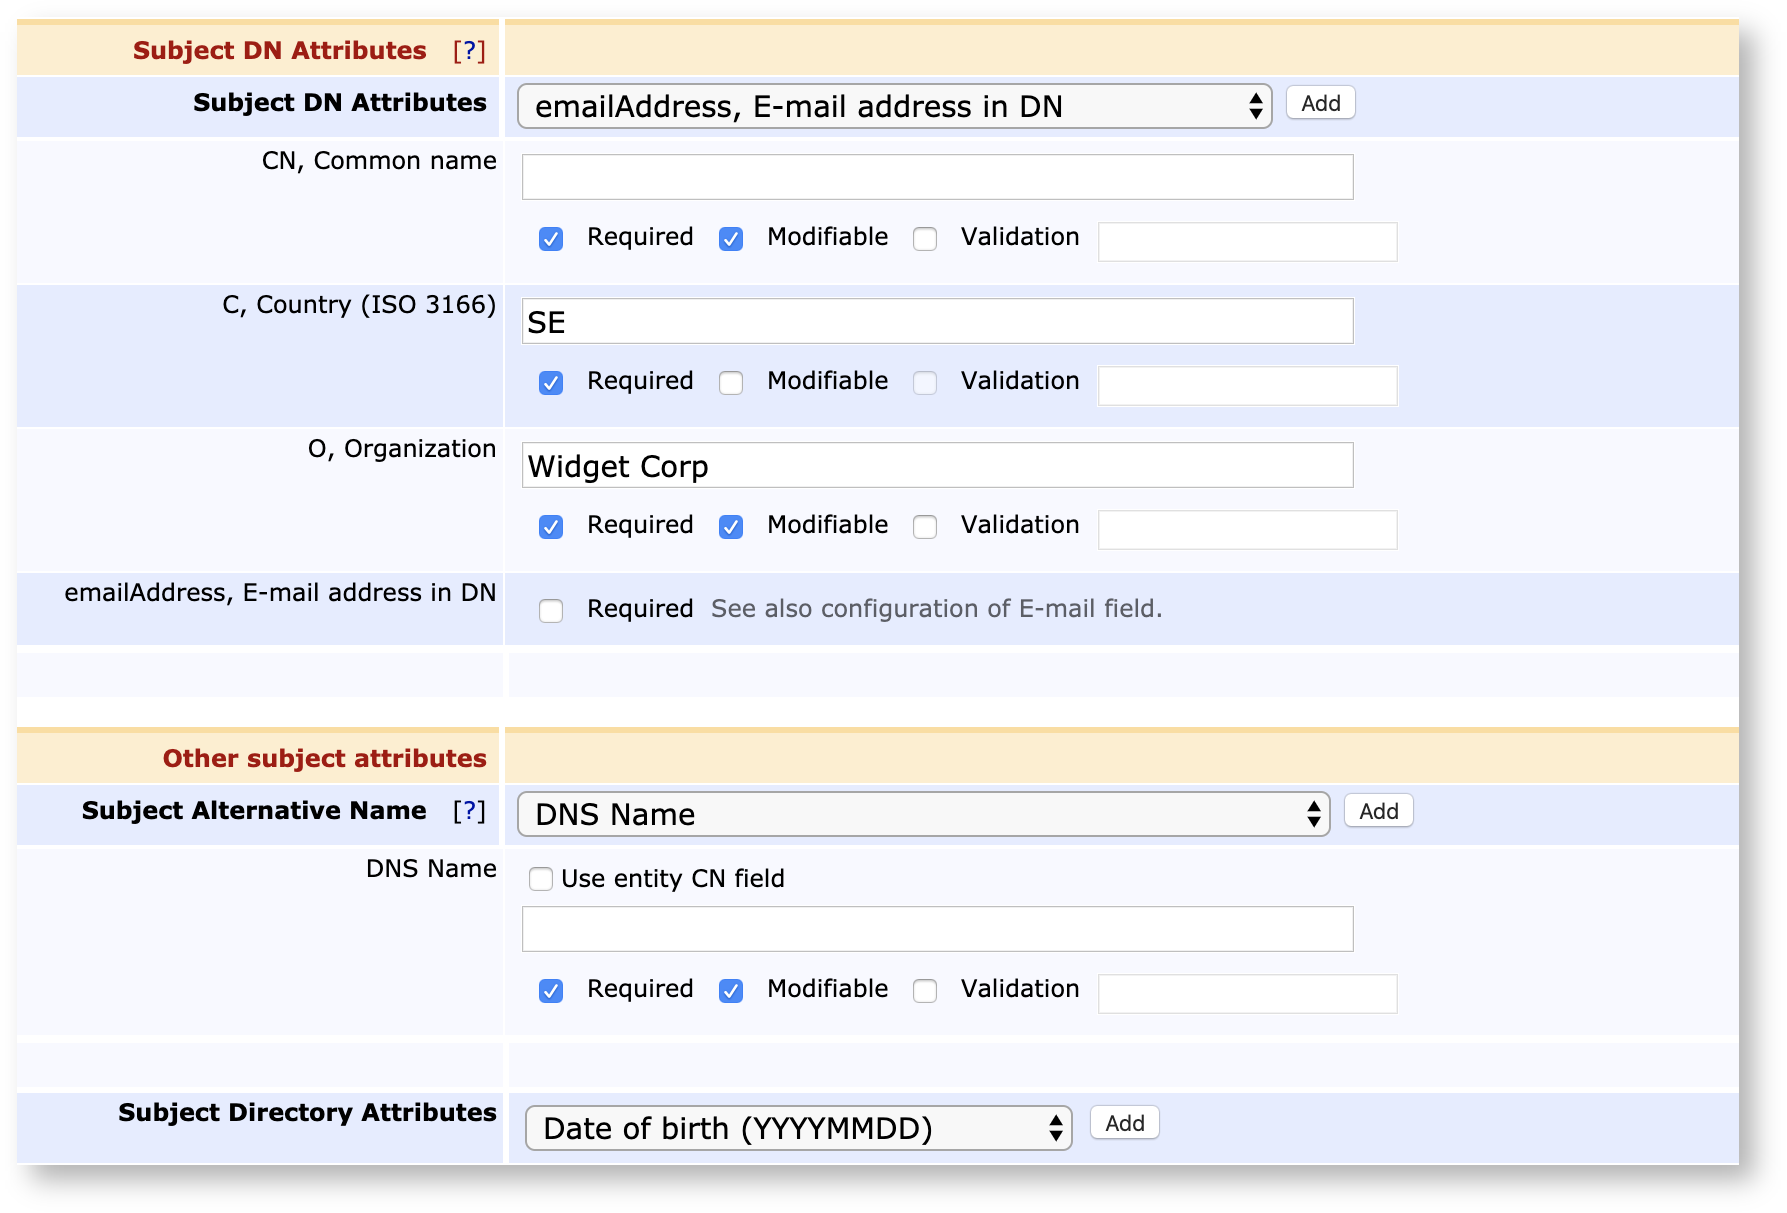This screenshot has height=1213, width=1787.
Task: Enable Use entity CN field checkbox
Action: click(541, 879)
